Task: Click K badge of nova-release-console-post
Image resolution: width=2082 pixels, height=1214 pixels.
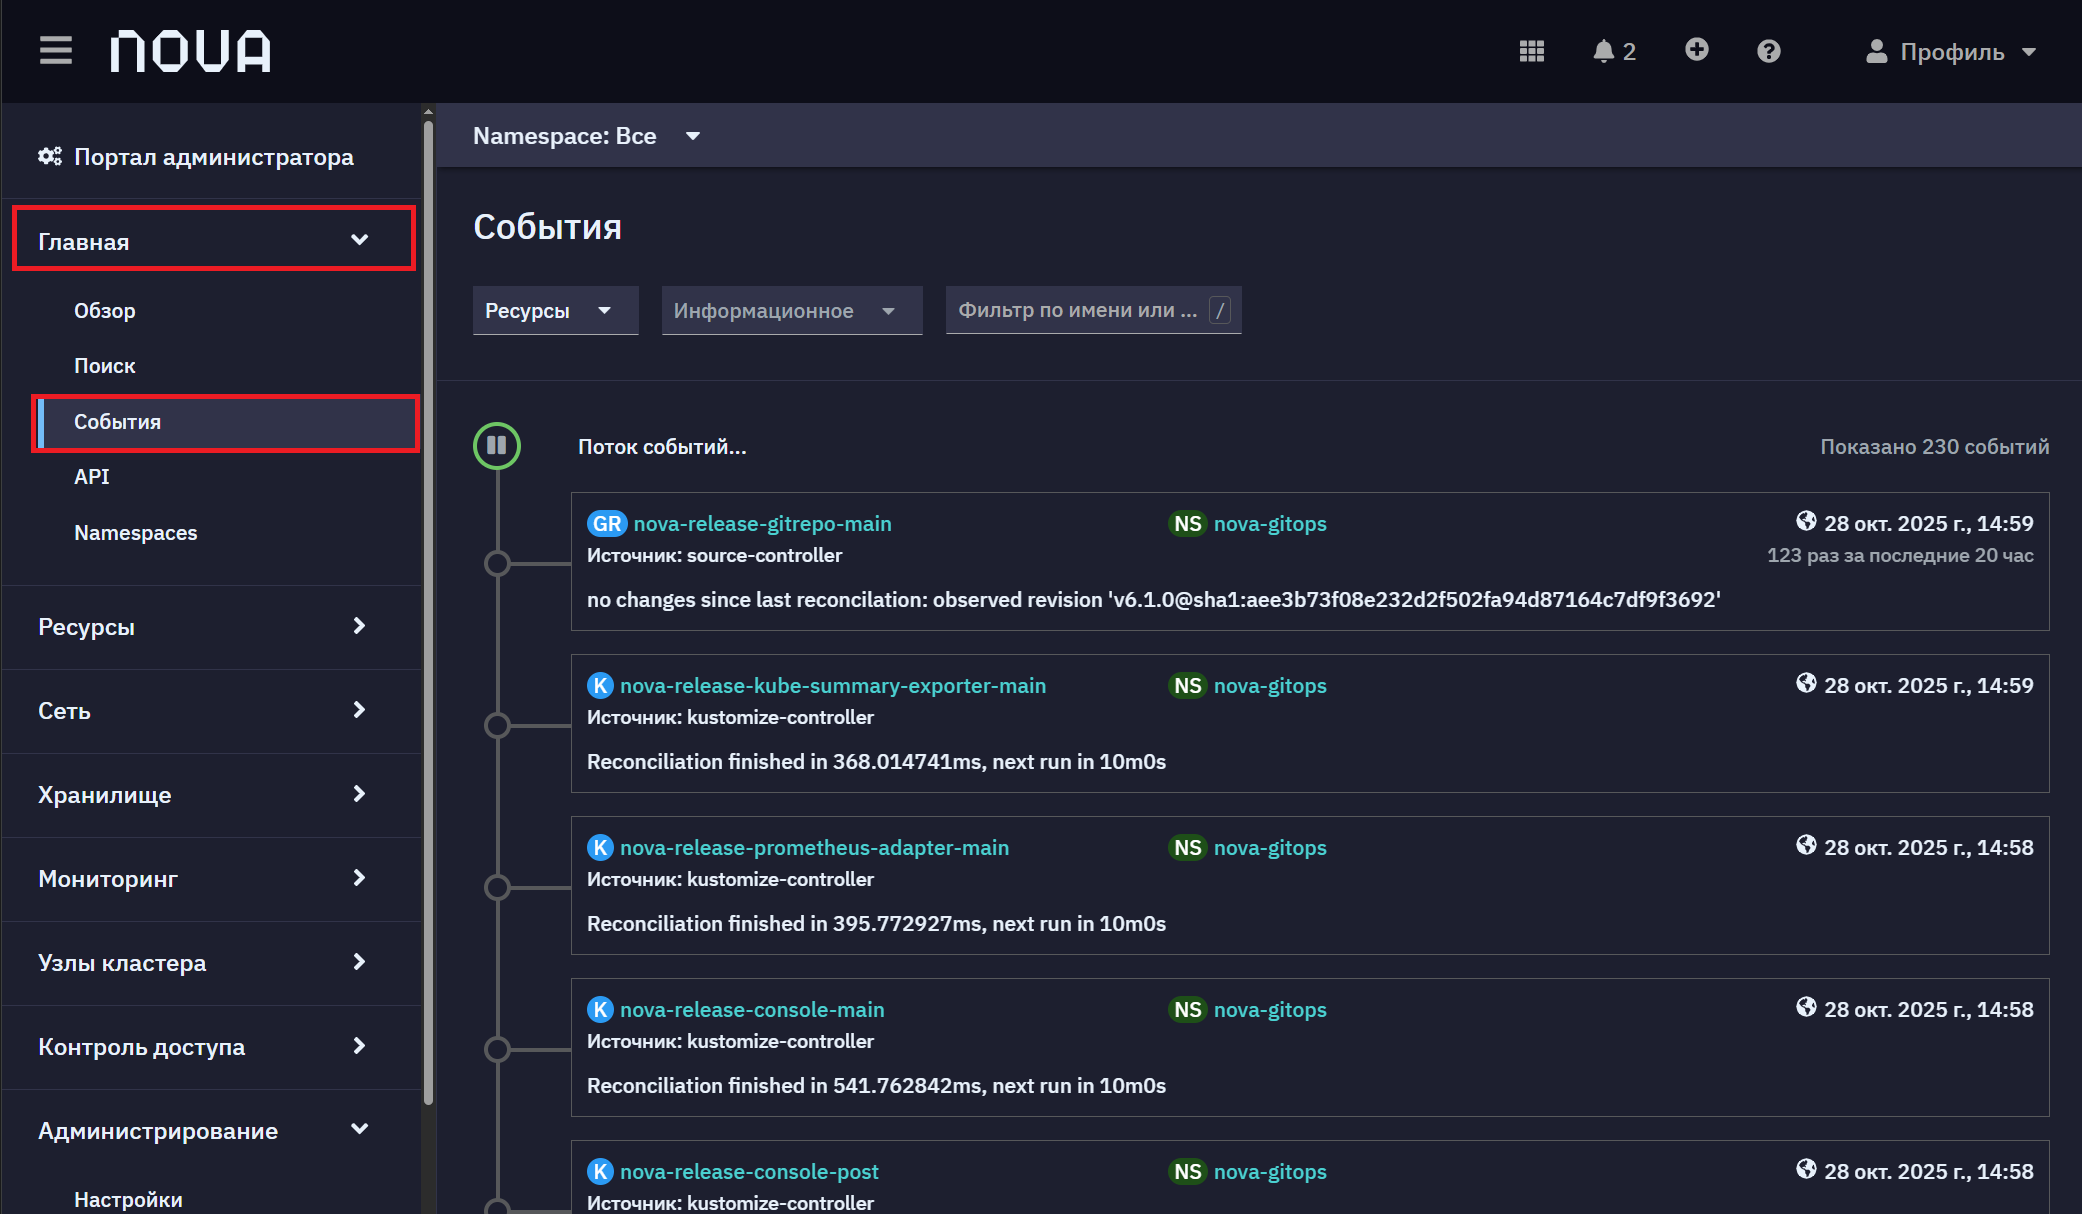Action: tap(600, 1172)
